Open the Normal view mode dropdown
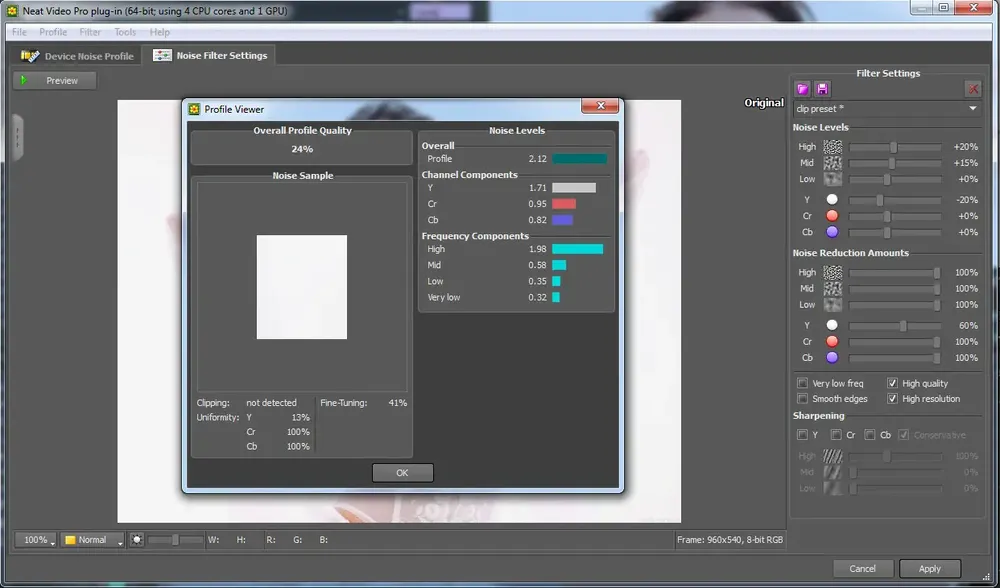The height and width of the screenshot is (588, 1000). click(x=92, y=540)
